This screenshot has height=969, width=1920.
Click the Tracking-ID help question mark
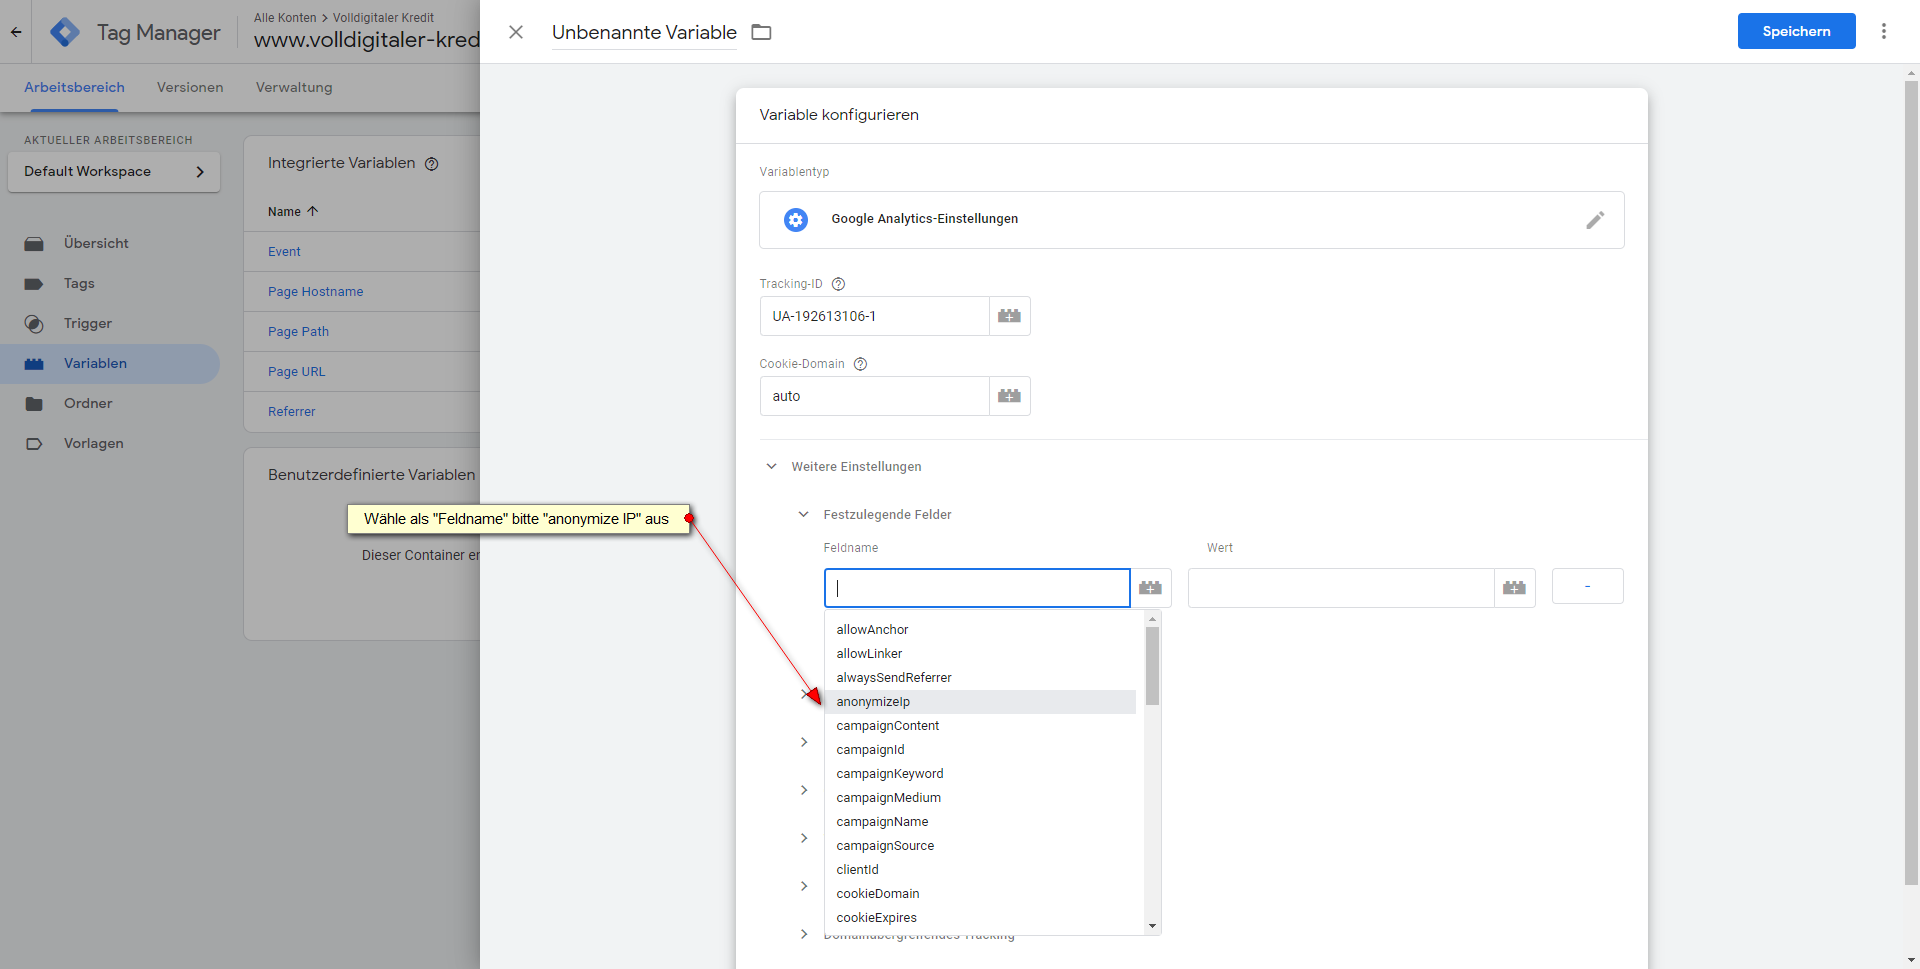pyautogui.click(x=838, y=284)
